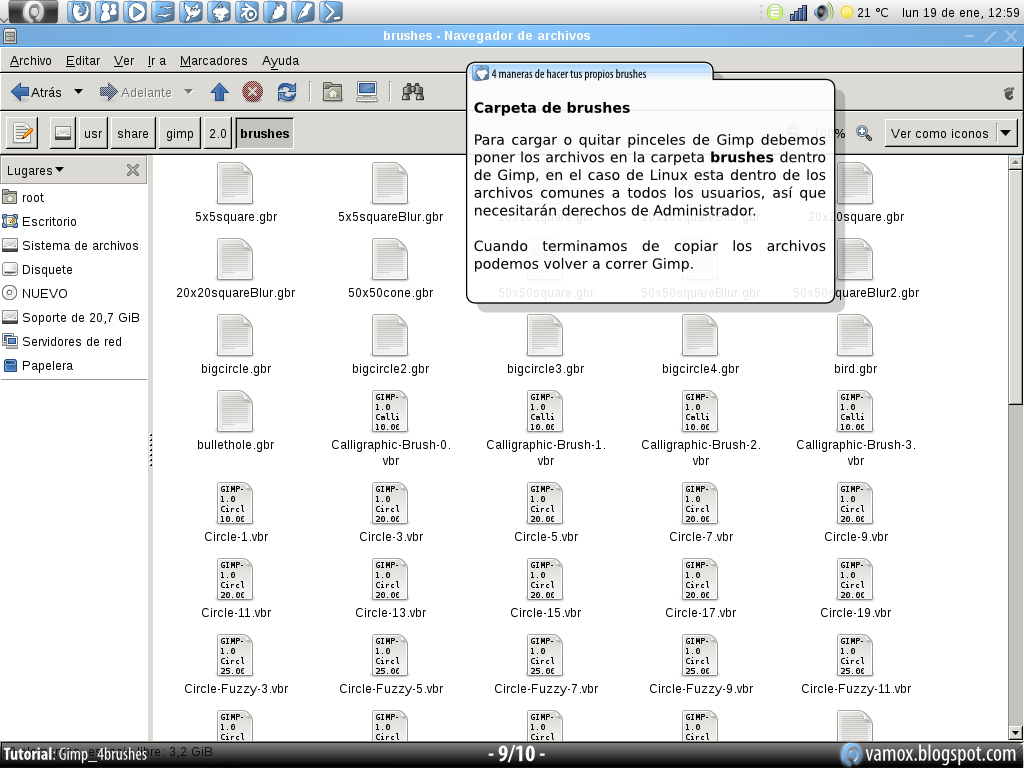Select the 5x5square.gbr file icon
The image size is (1024, 770).
(235, 183)
